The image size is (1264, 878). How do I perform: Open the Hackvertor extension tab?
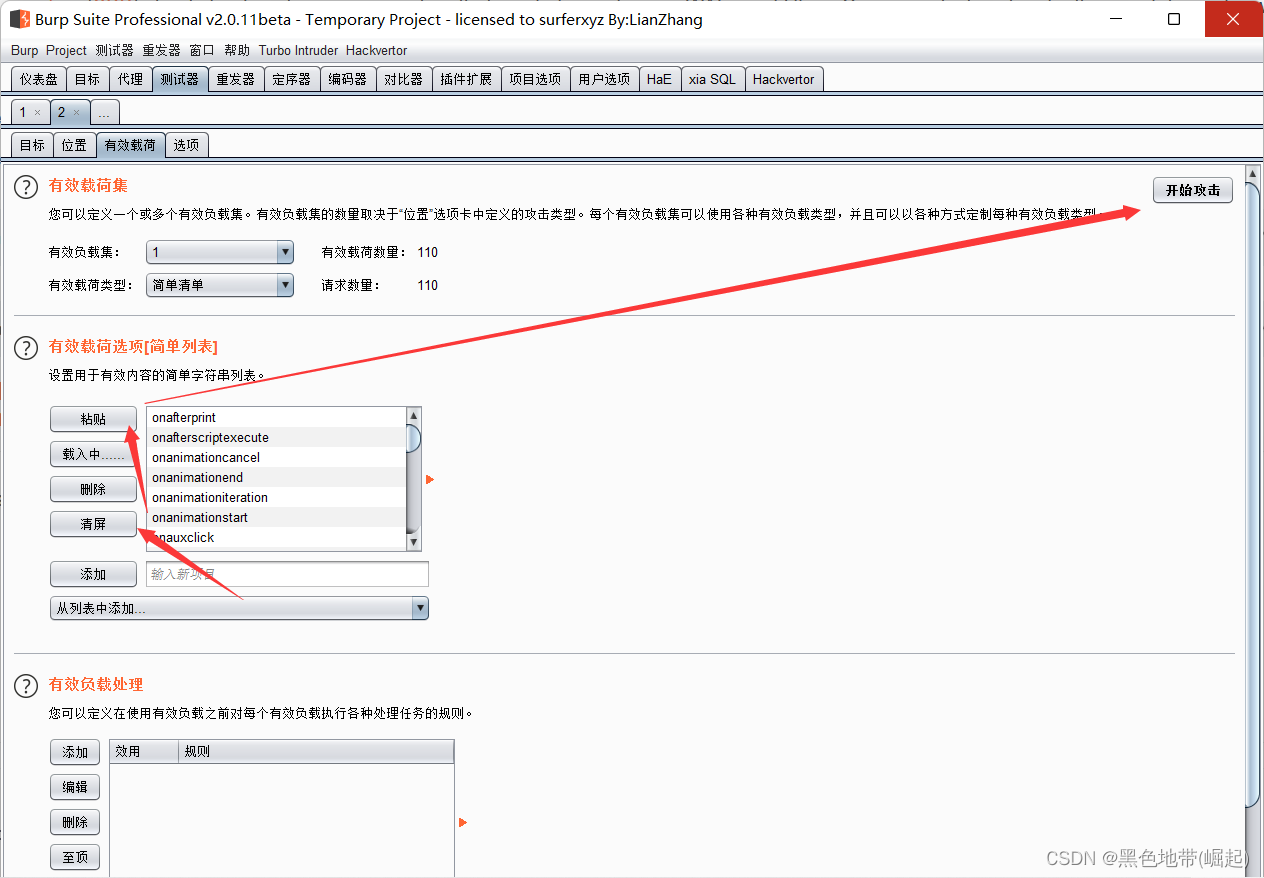tap(784, 78)
